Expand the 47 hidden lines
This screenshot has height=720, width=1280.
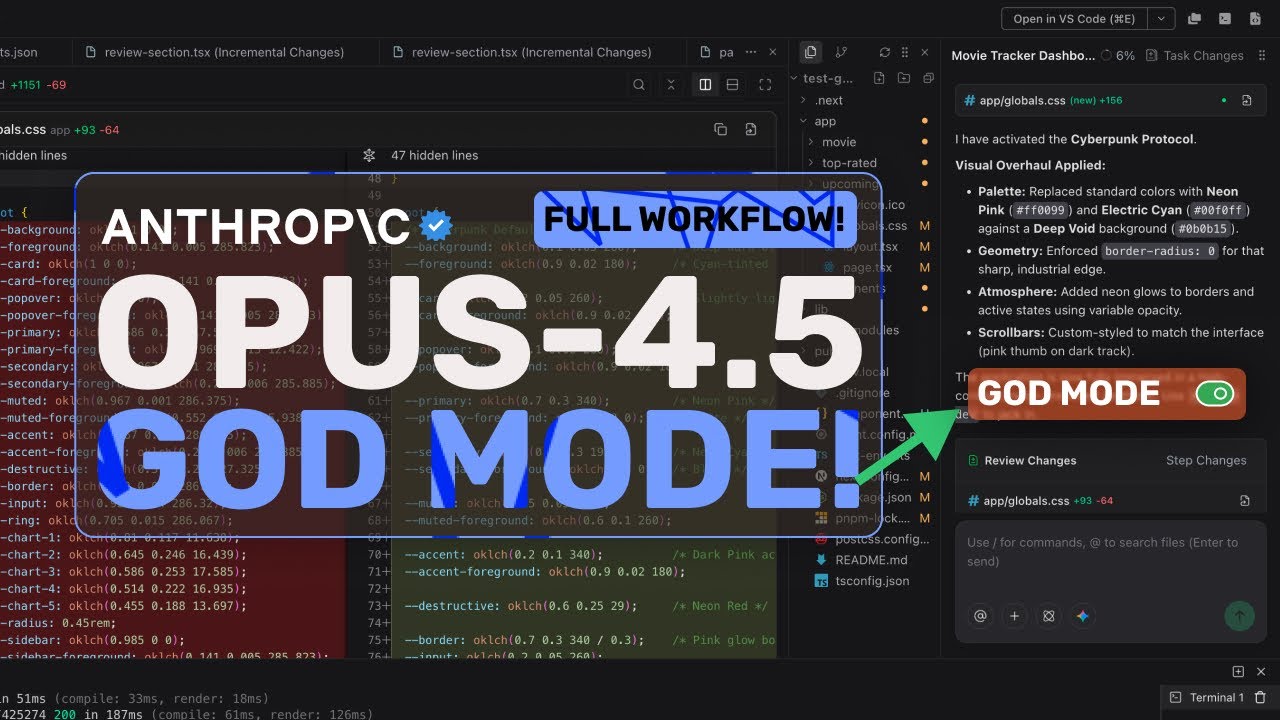435,155
